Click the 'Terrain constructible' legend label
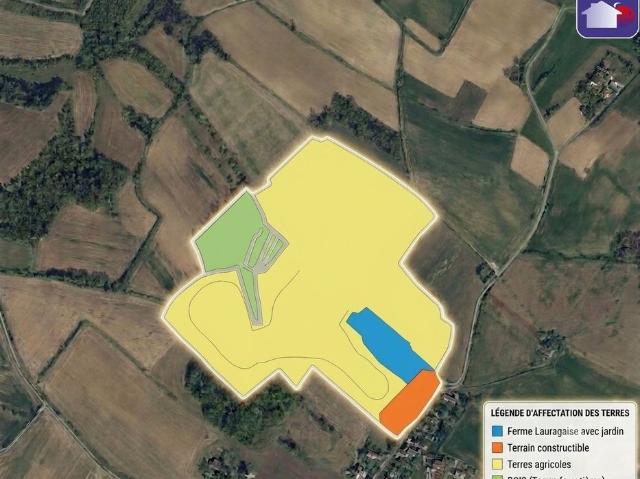This screenshot has width=640, height=479. click(x=548, y=448)
